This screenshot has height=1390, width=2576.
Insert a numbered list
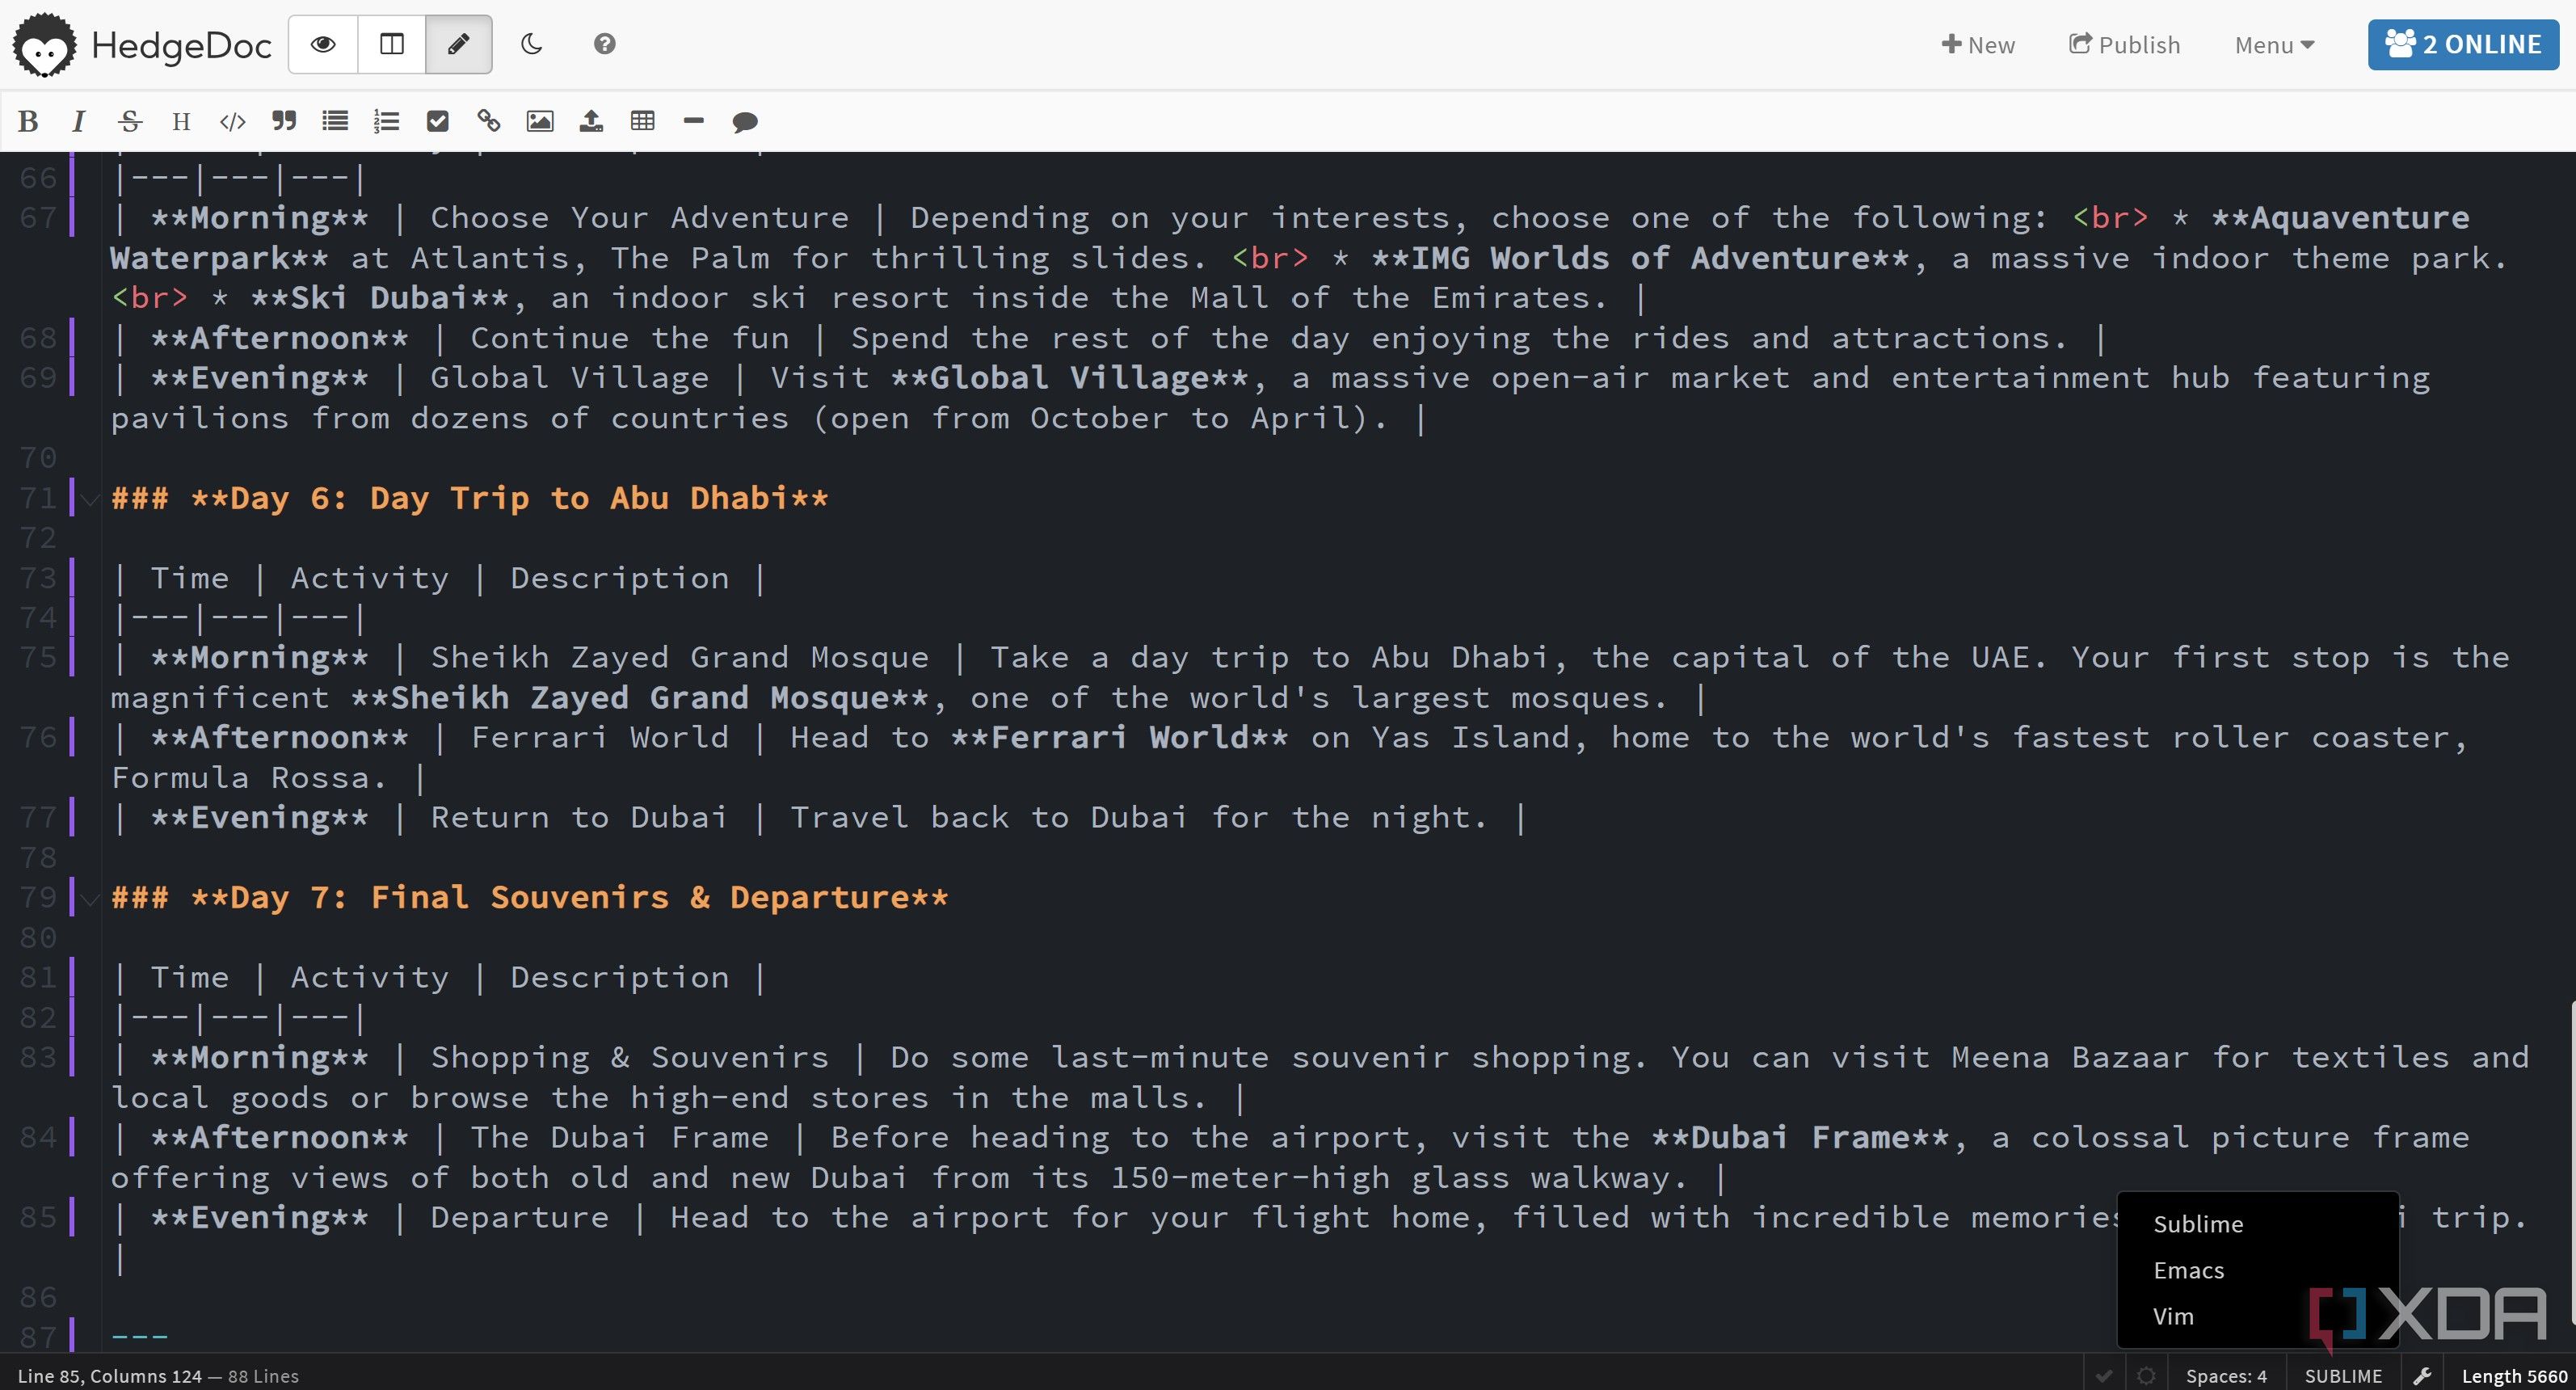(386, 122)
